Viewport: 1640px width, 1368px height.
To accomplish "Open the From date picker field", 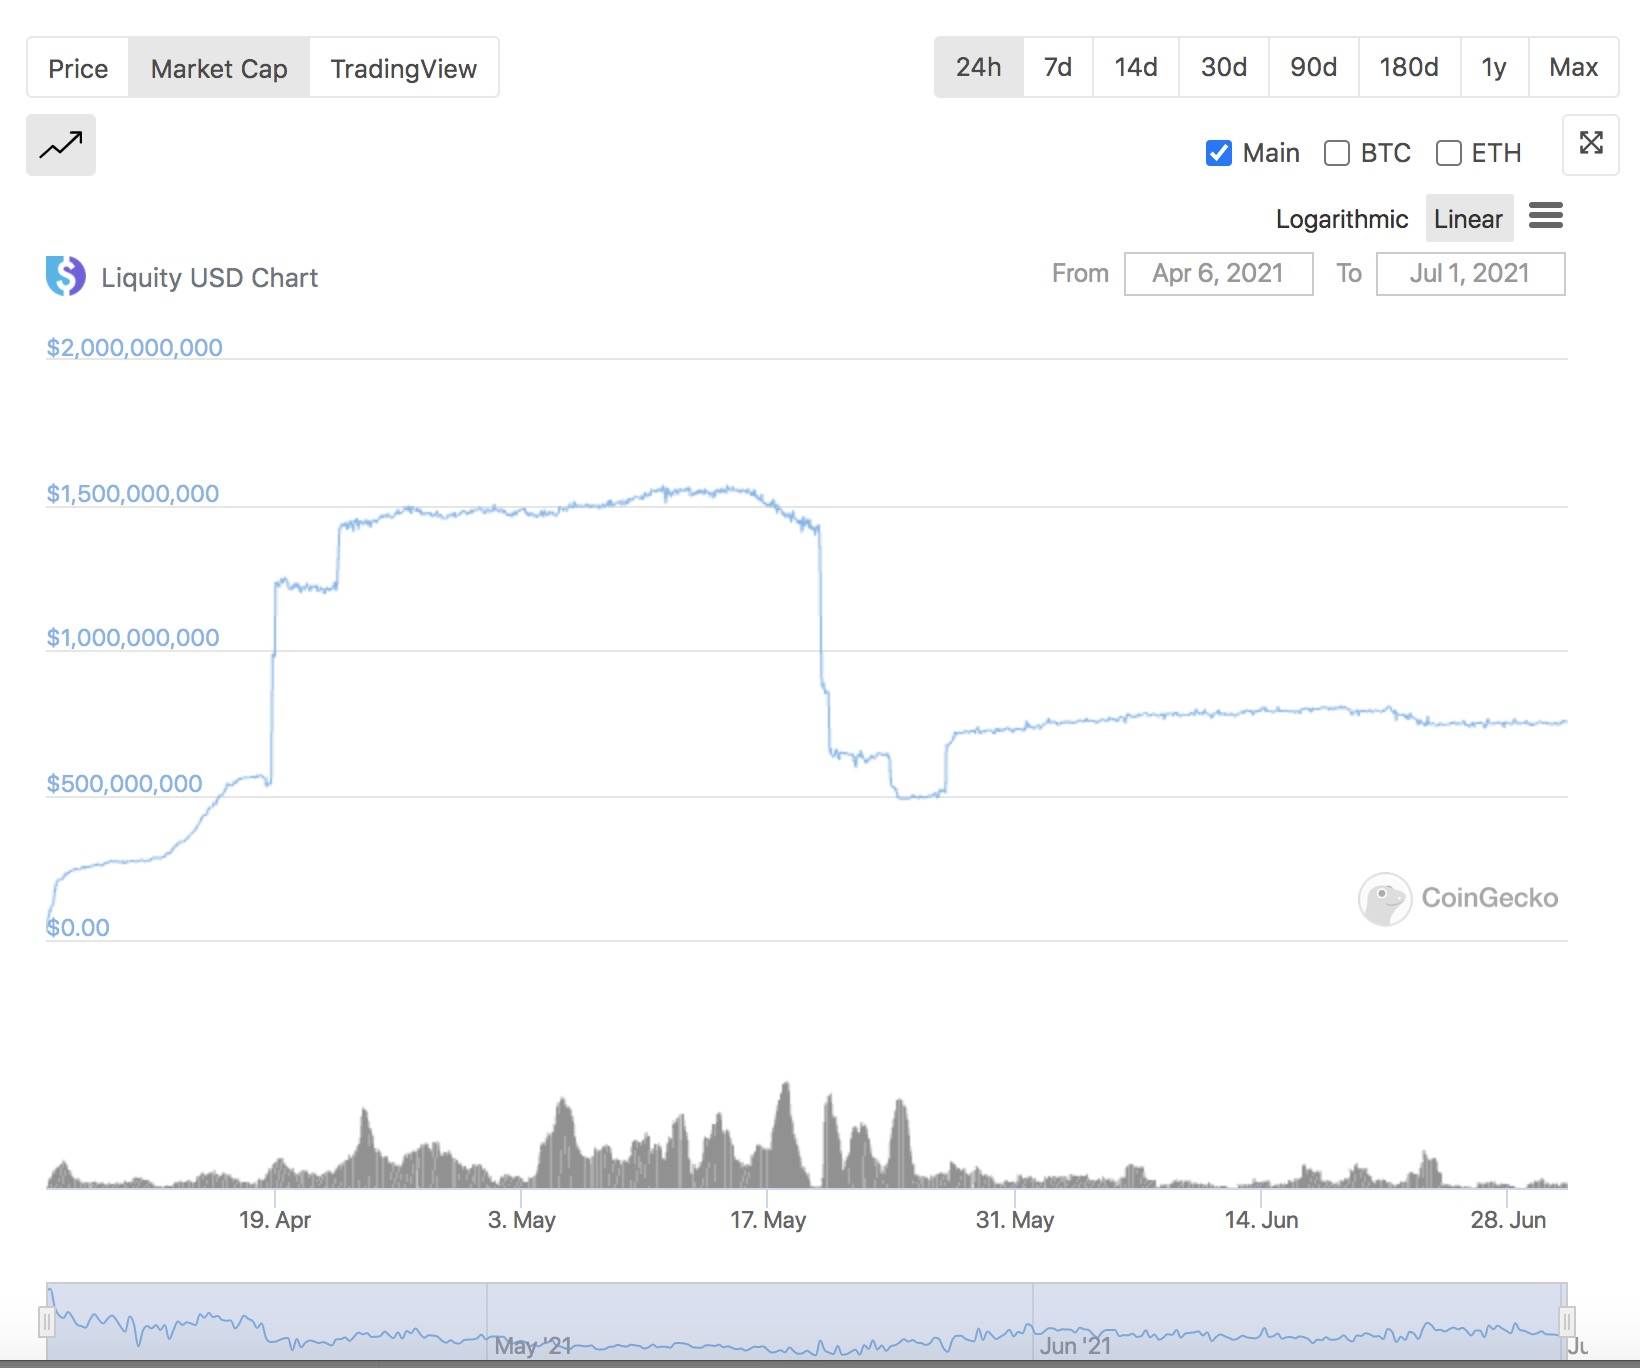I will [1217, 274].
